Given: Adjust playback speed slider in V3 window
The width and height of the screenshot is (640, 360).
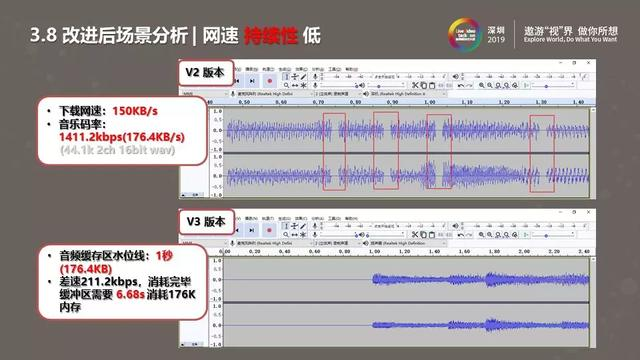Looking at the screenshot, I should point(553,235).
